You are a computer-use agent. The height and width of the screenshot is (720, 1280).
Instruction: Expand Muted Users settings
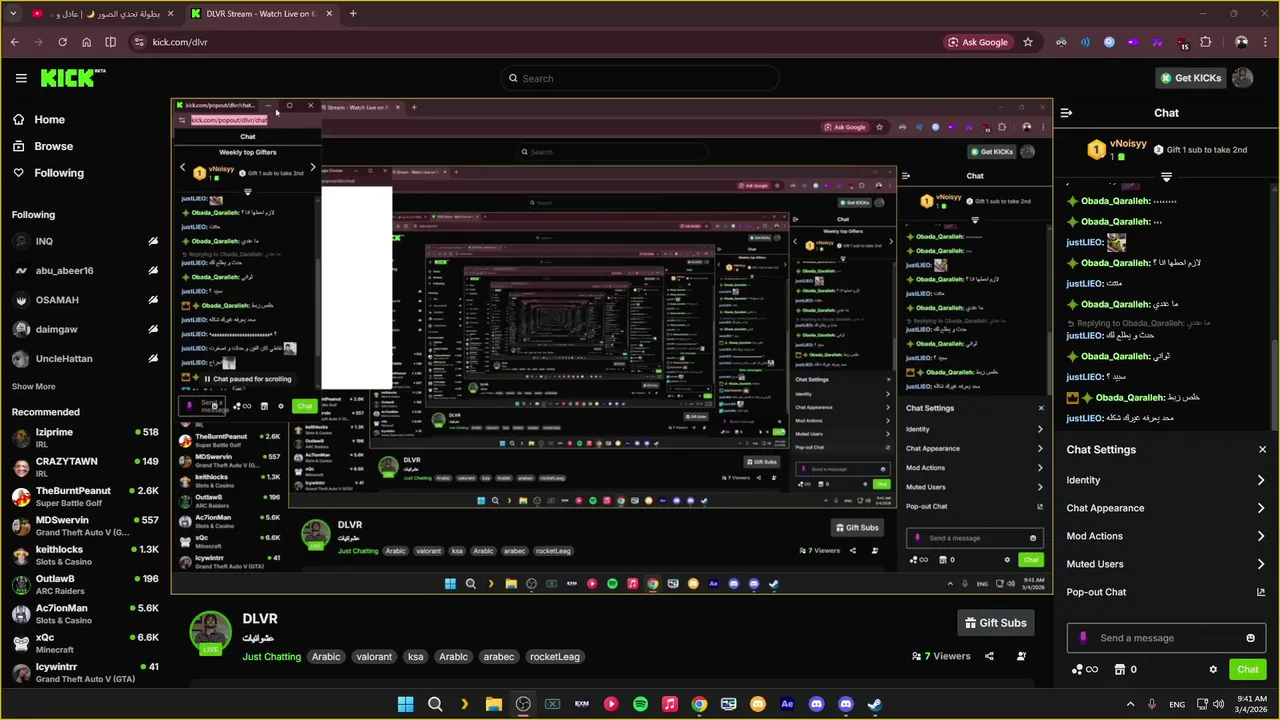pyautogui.click(x=1166, y=564)
